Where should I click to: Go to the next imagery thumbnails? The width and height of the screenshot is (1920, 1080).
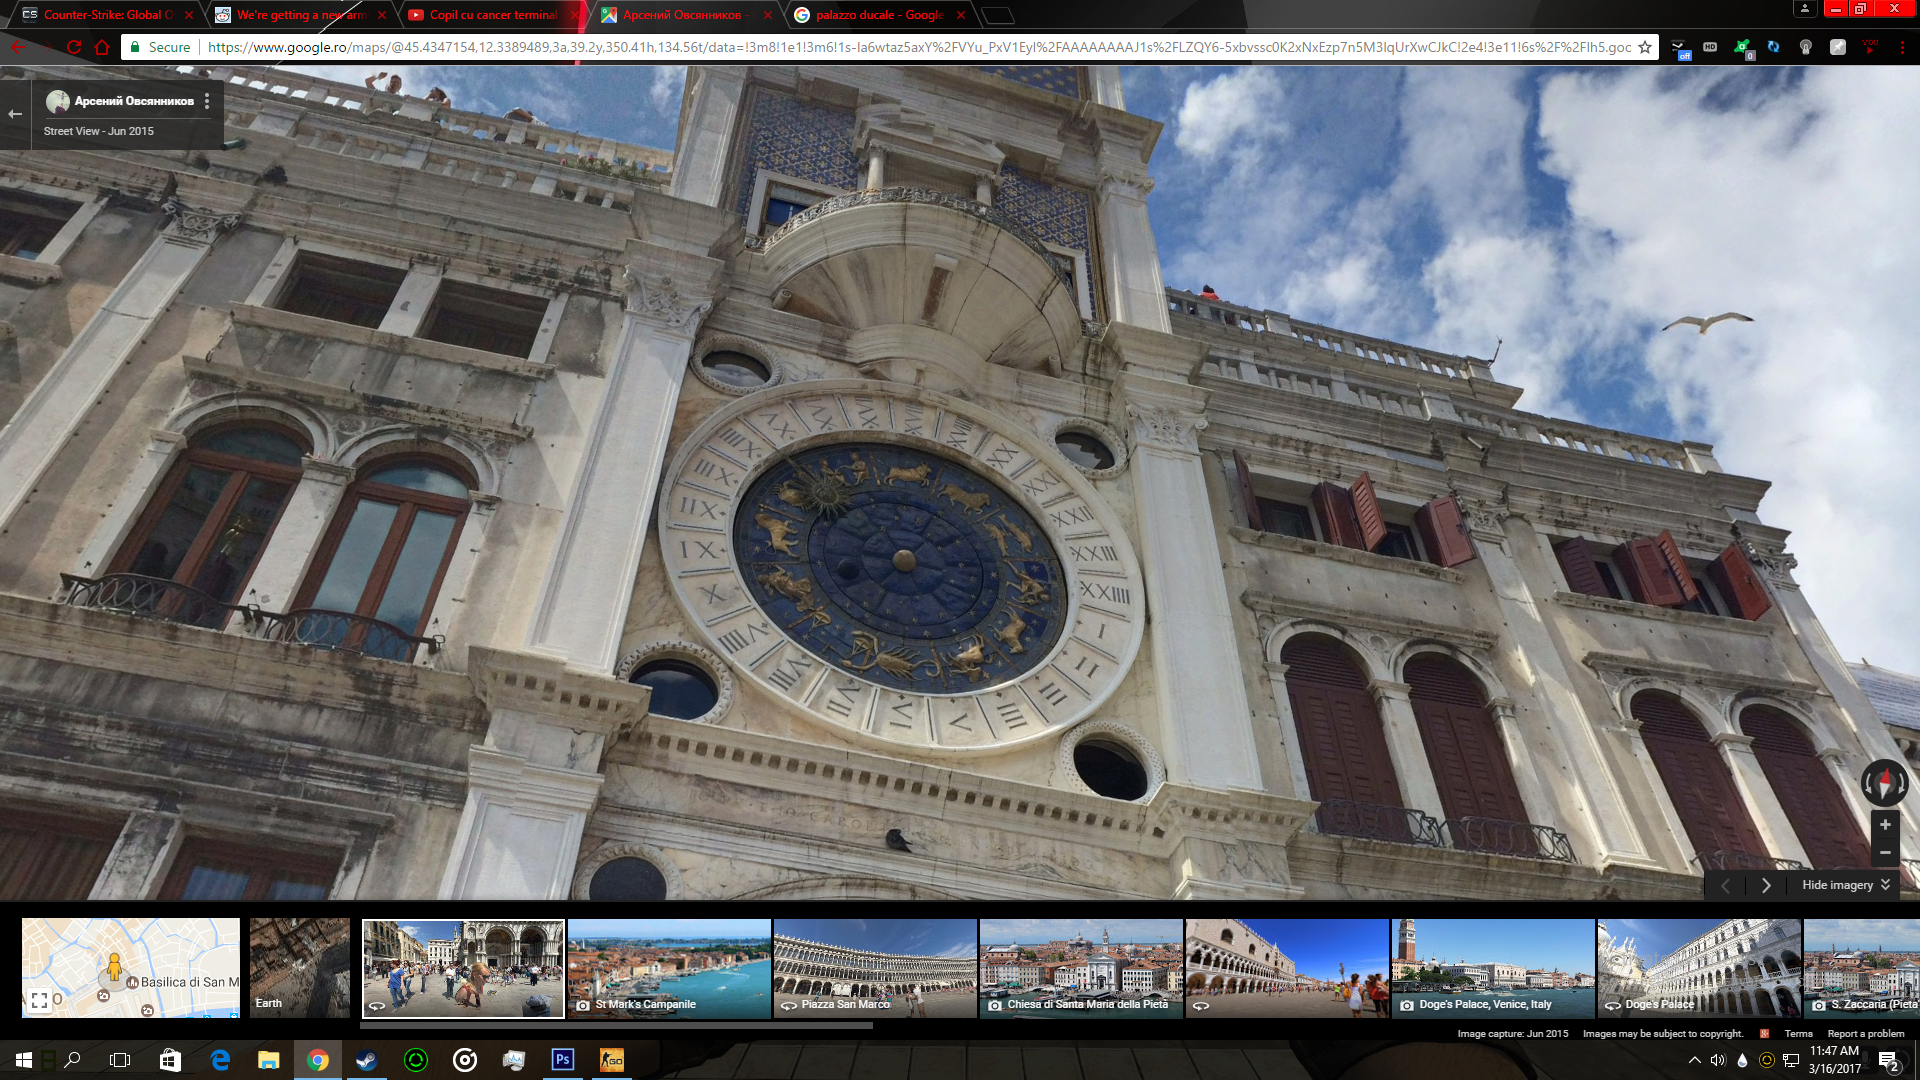tap(1766, 885)
